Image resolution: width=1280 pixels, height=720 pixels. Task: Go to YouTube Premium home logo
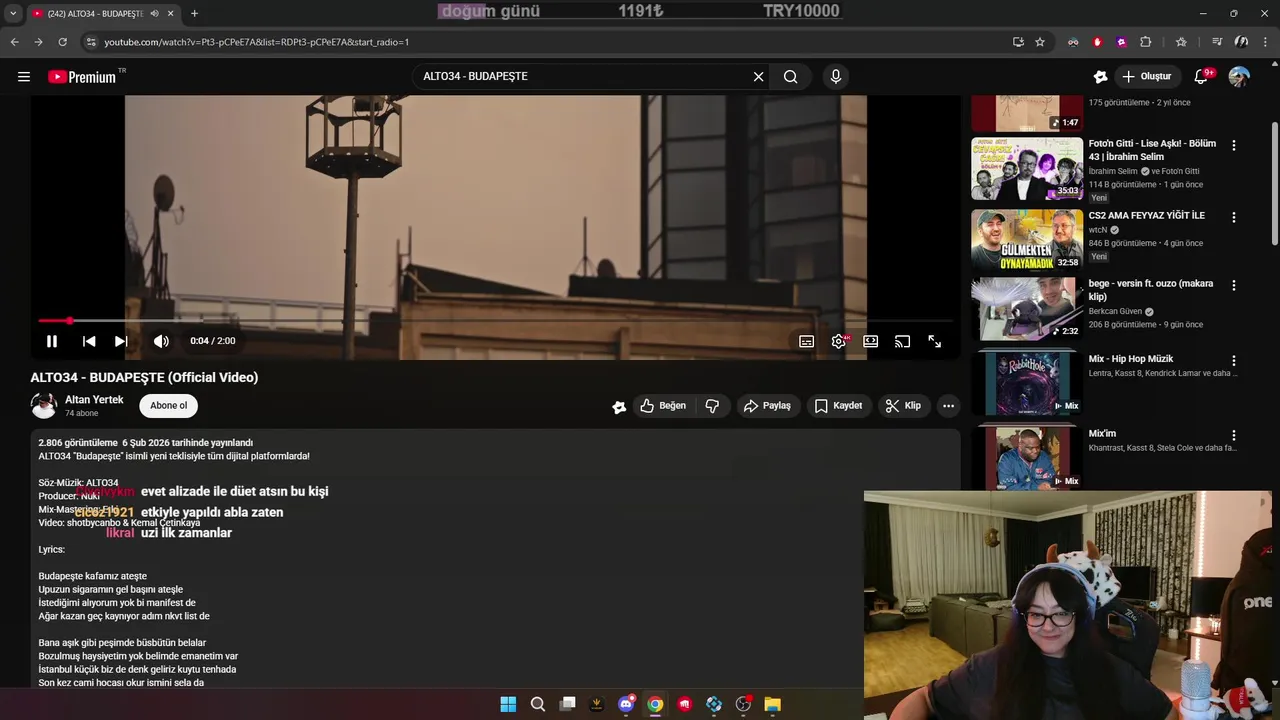coord(83,77)
